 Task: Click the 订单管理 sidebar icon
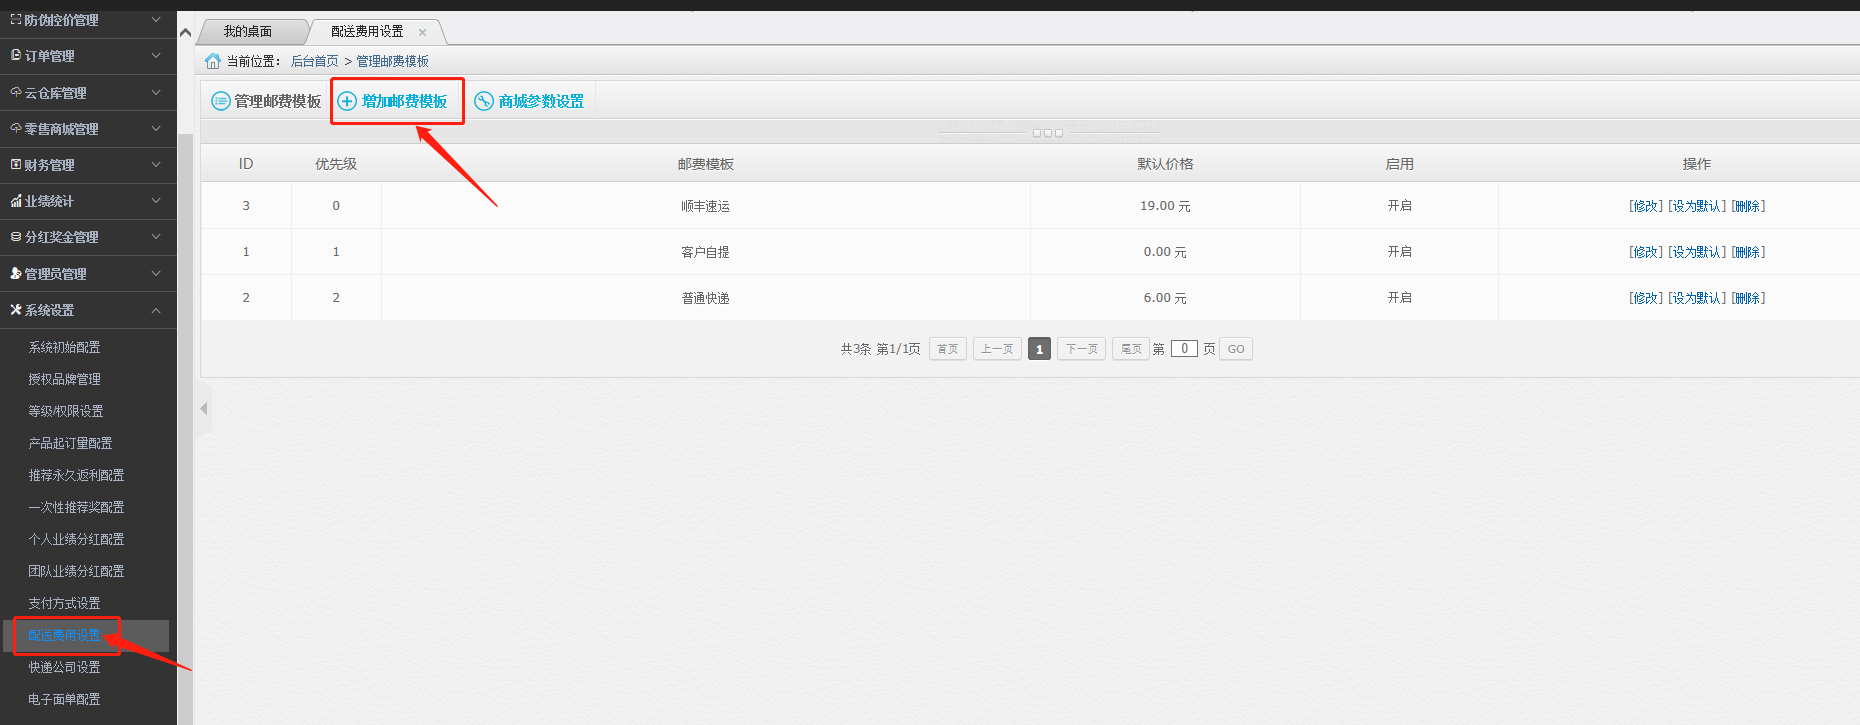pyautogui.click(x=16, y=56)
